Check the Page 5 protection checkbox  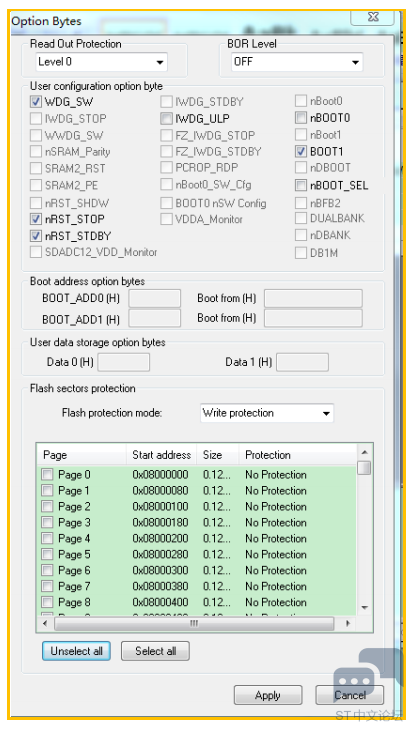47,554
